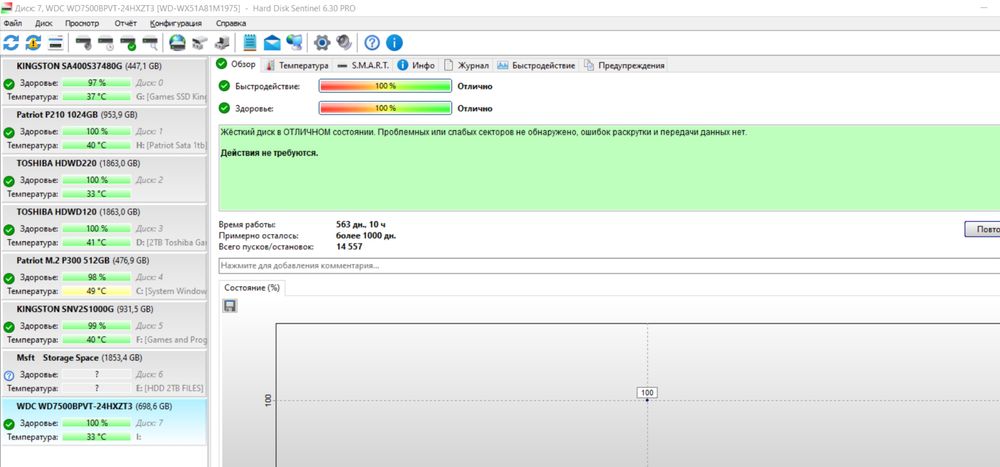Open the Отчёт menu
The height and width of the screenshot is (467, 1000).
tap(126, 23)
